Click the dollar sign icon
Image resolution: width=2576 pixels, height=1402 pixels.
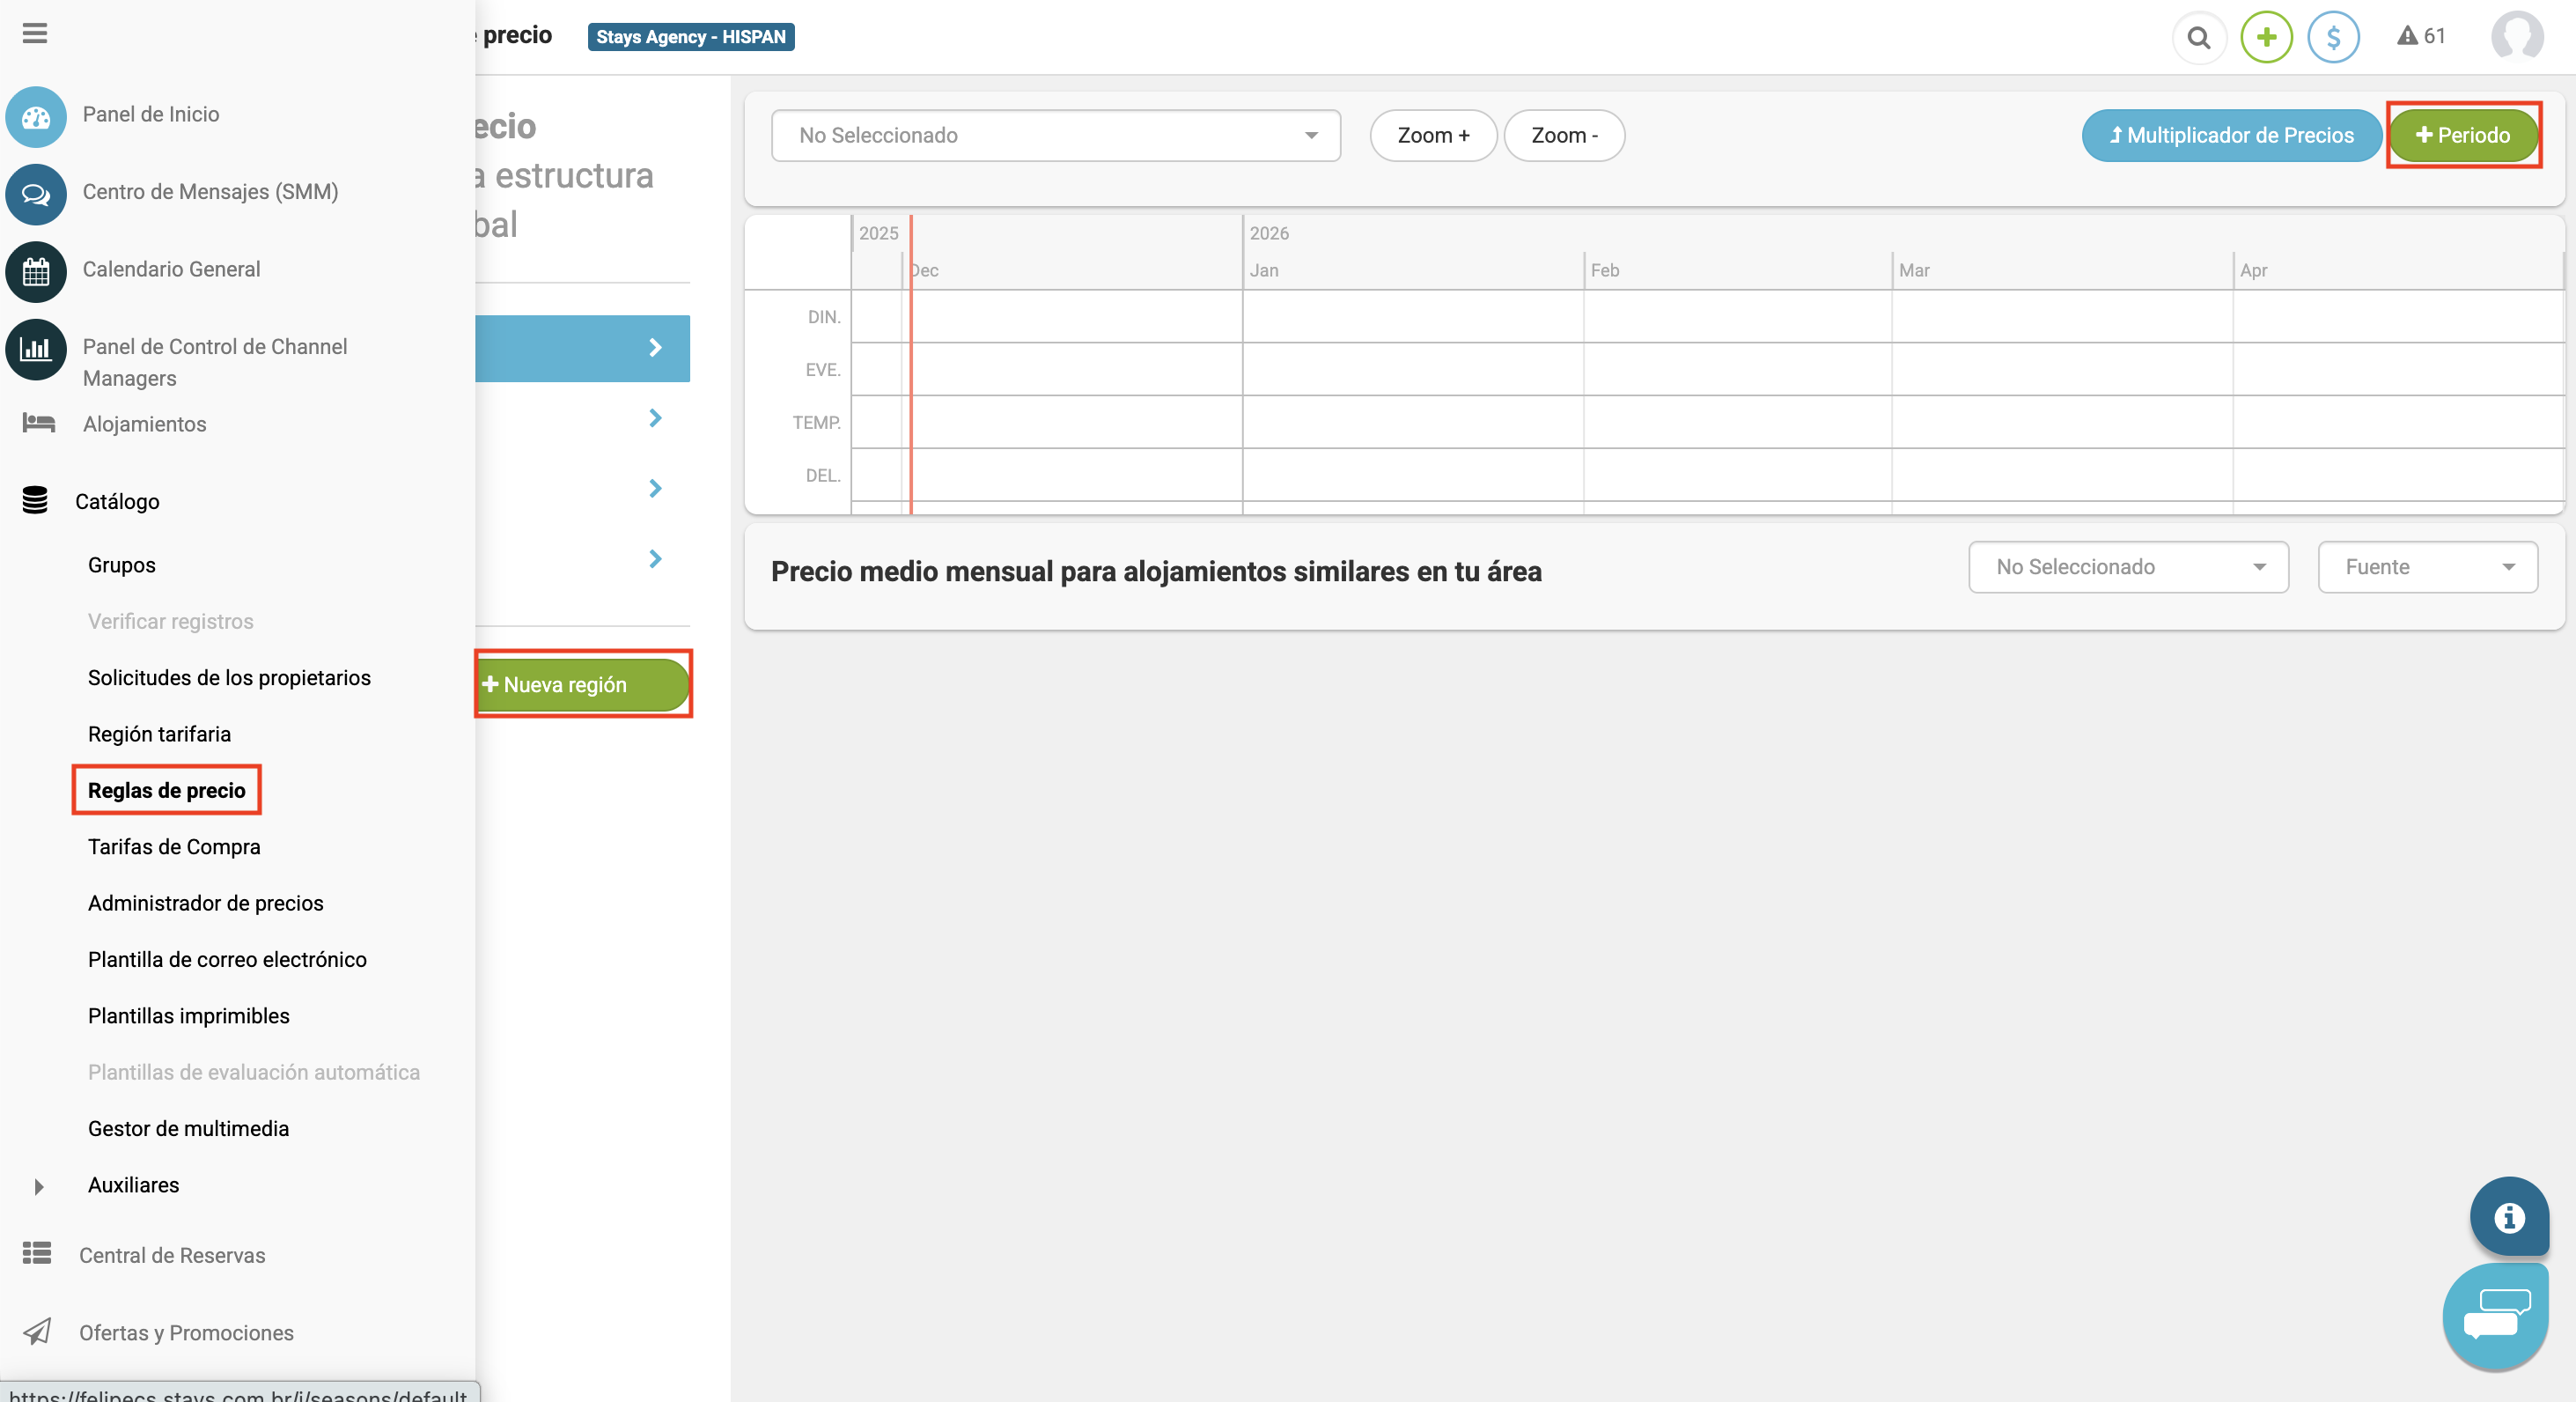[2333, 38]
